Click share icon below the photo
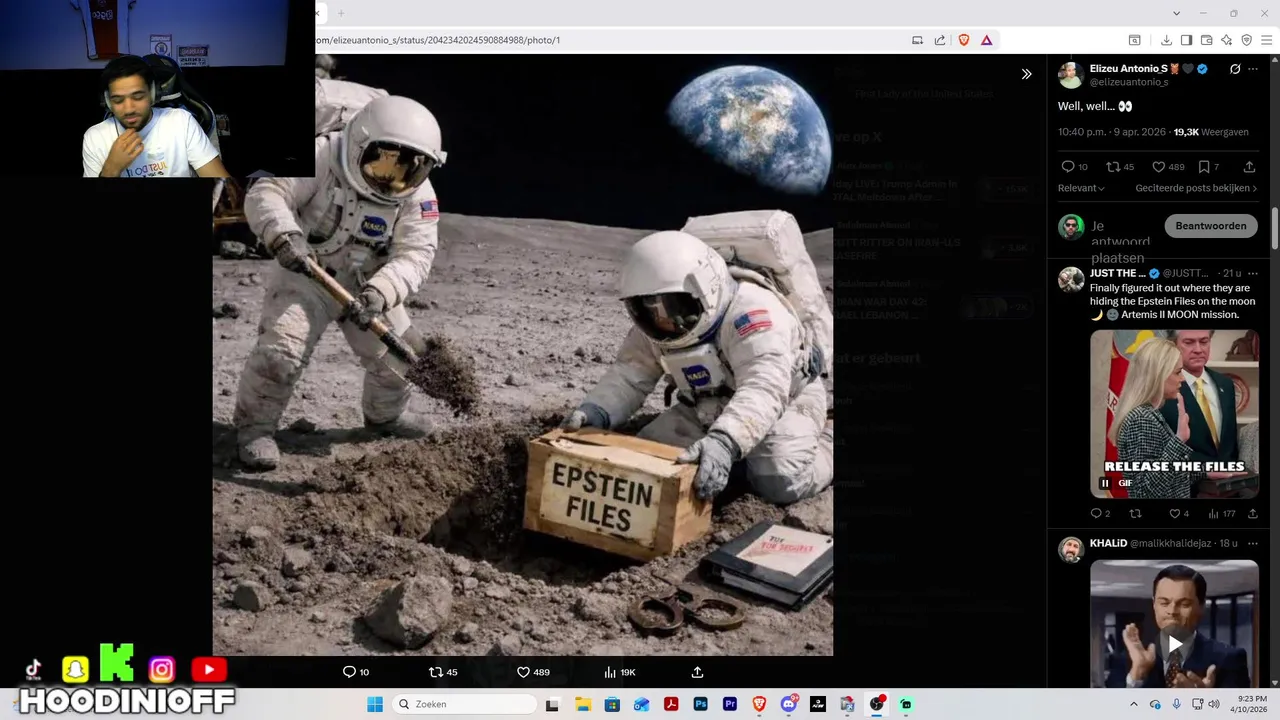1280x720 pixels. click(697, 672)
